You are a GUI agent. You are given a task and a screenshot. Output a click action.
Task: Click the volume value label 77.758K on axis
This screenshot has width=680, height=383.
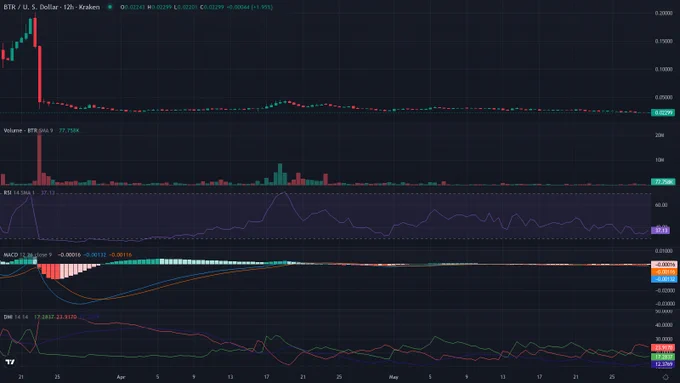pos(663,182)
